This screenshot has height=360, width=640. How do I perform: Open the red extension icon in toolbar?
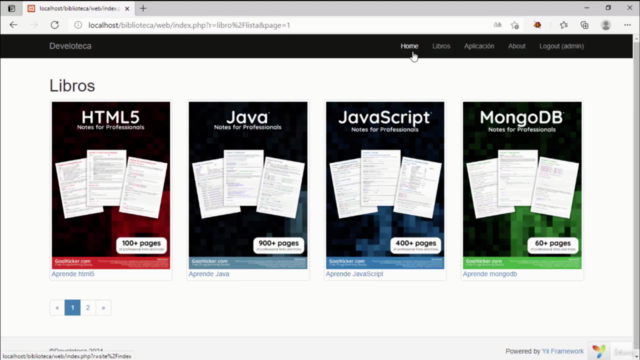[537, 25]
